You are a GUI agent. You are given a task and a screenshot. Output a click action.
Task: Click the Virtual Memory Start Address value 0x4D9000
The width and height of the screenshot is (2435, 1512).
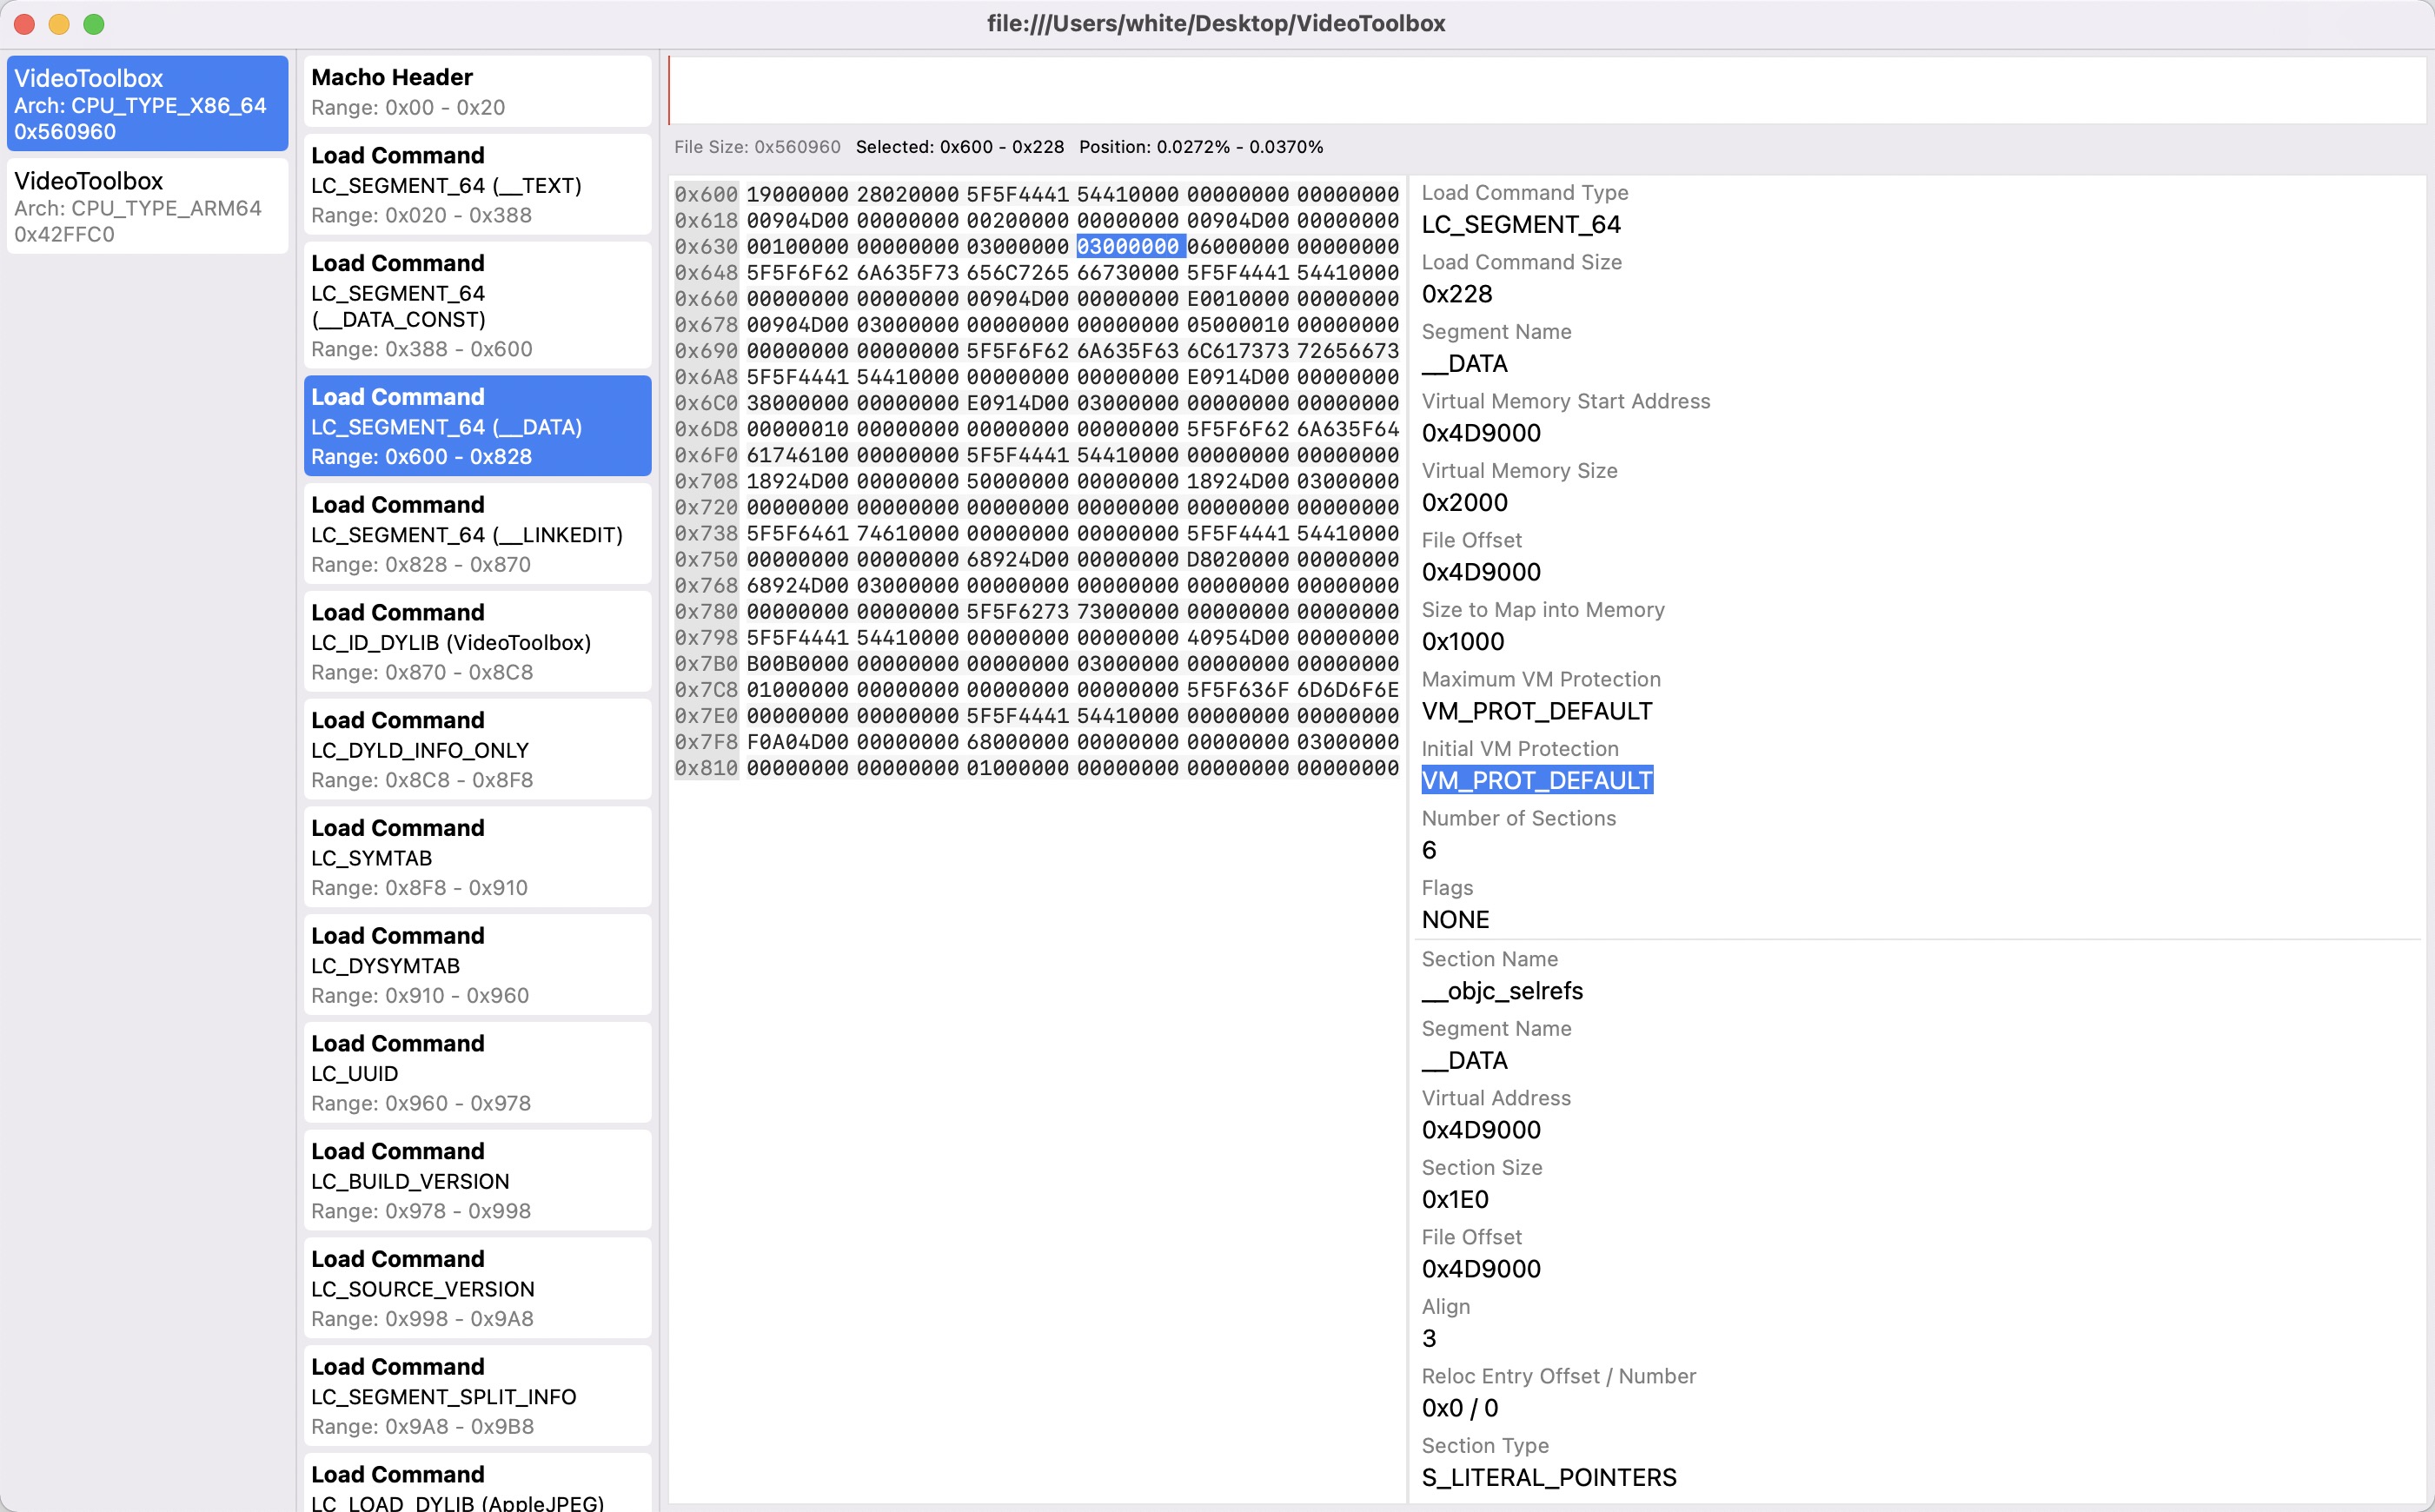pos(1480,433)
